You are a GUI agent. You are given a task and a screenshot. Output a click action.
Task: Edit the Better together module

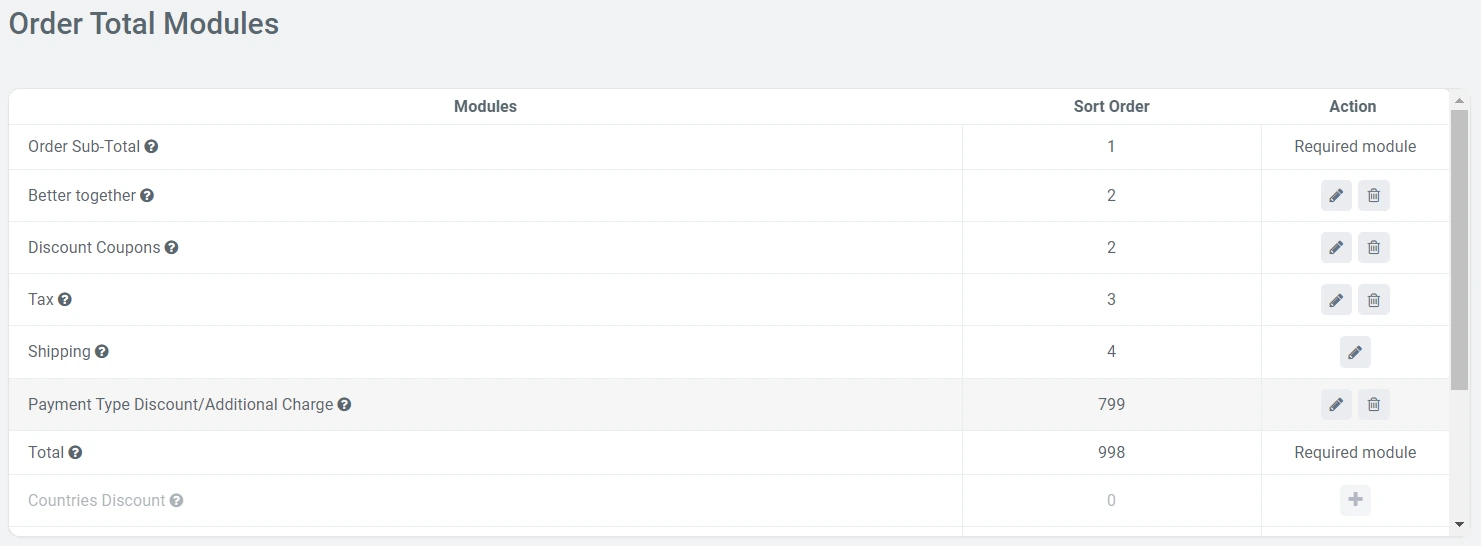[1336, 196]
